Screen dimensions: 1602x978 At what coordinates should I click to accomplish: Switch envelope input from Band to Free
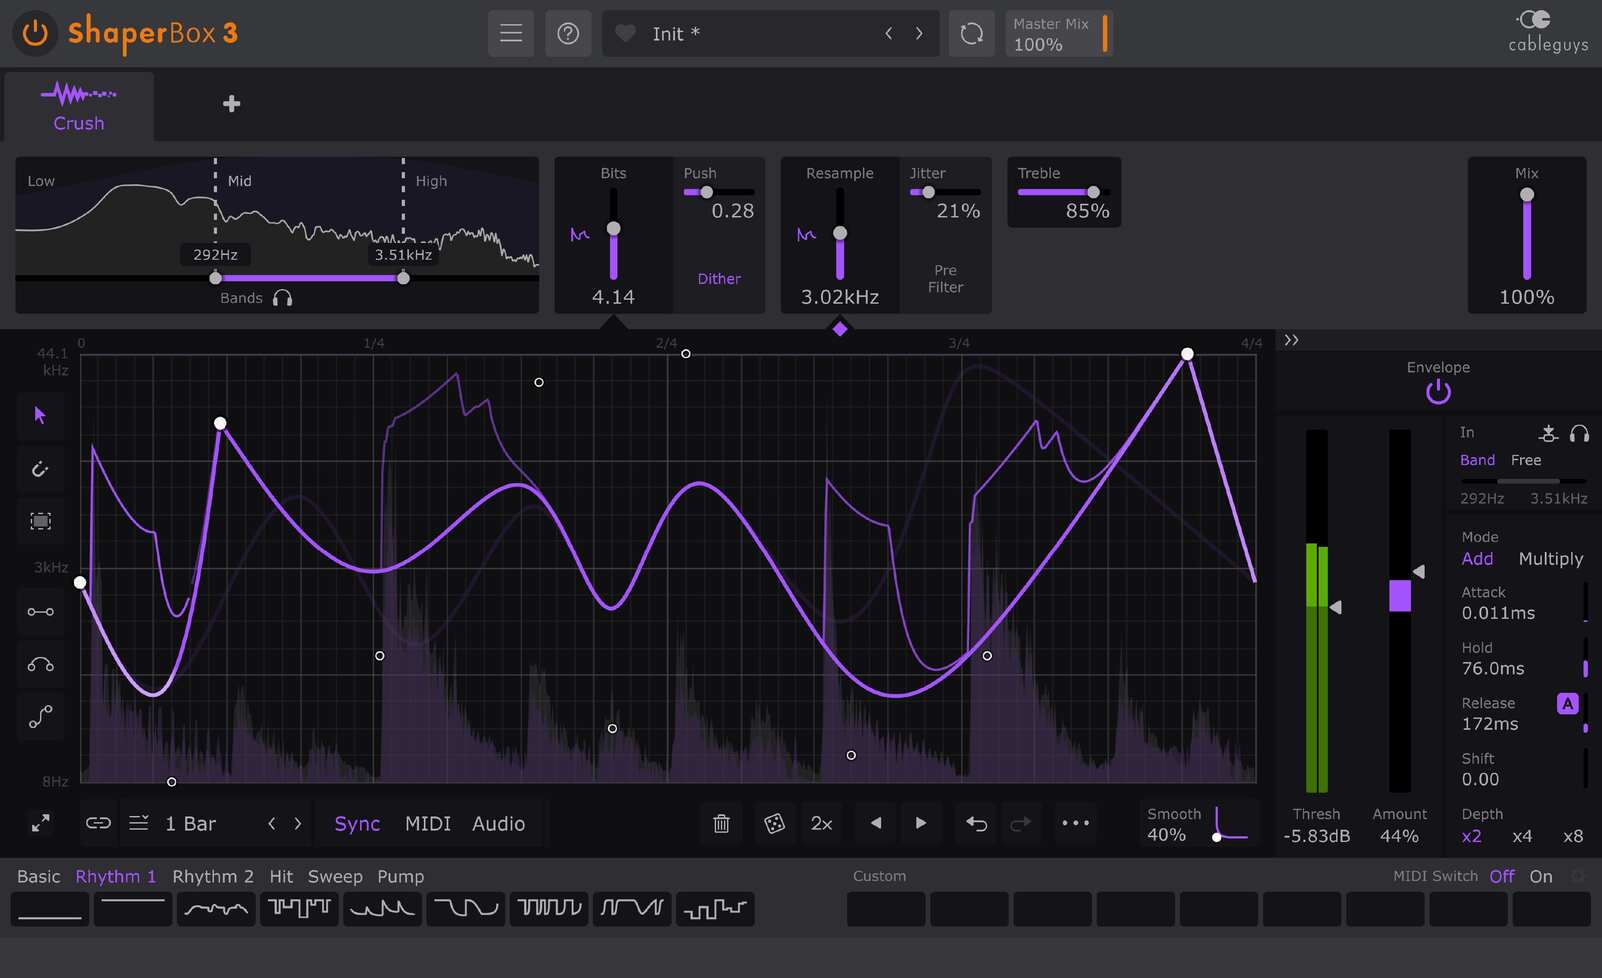pos(1526,459)
